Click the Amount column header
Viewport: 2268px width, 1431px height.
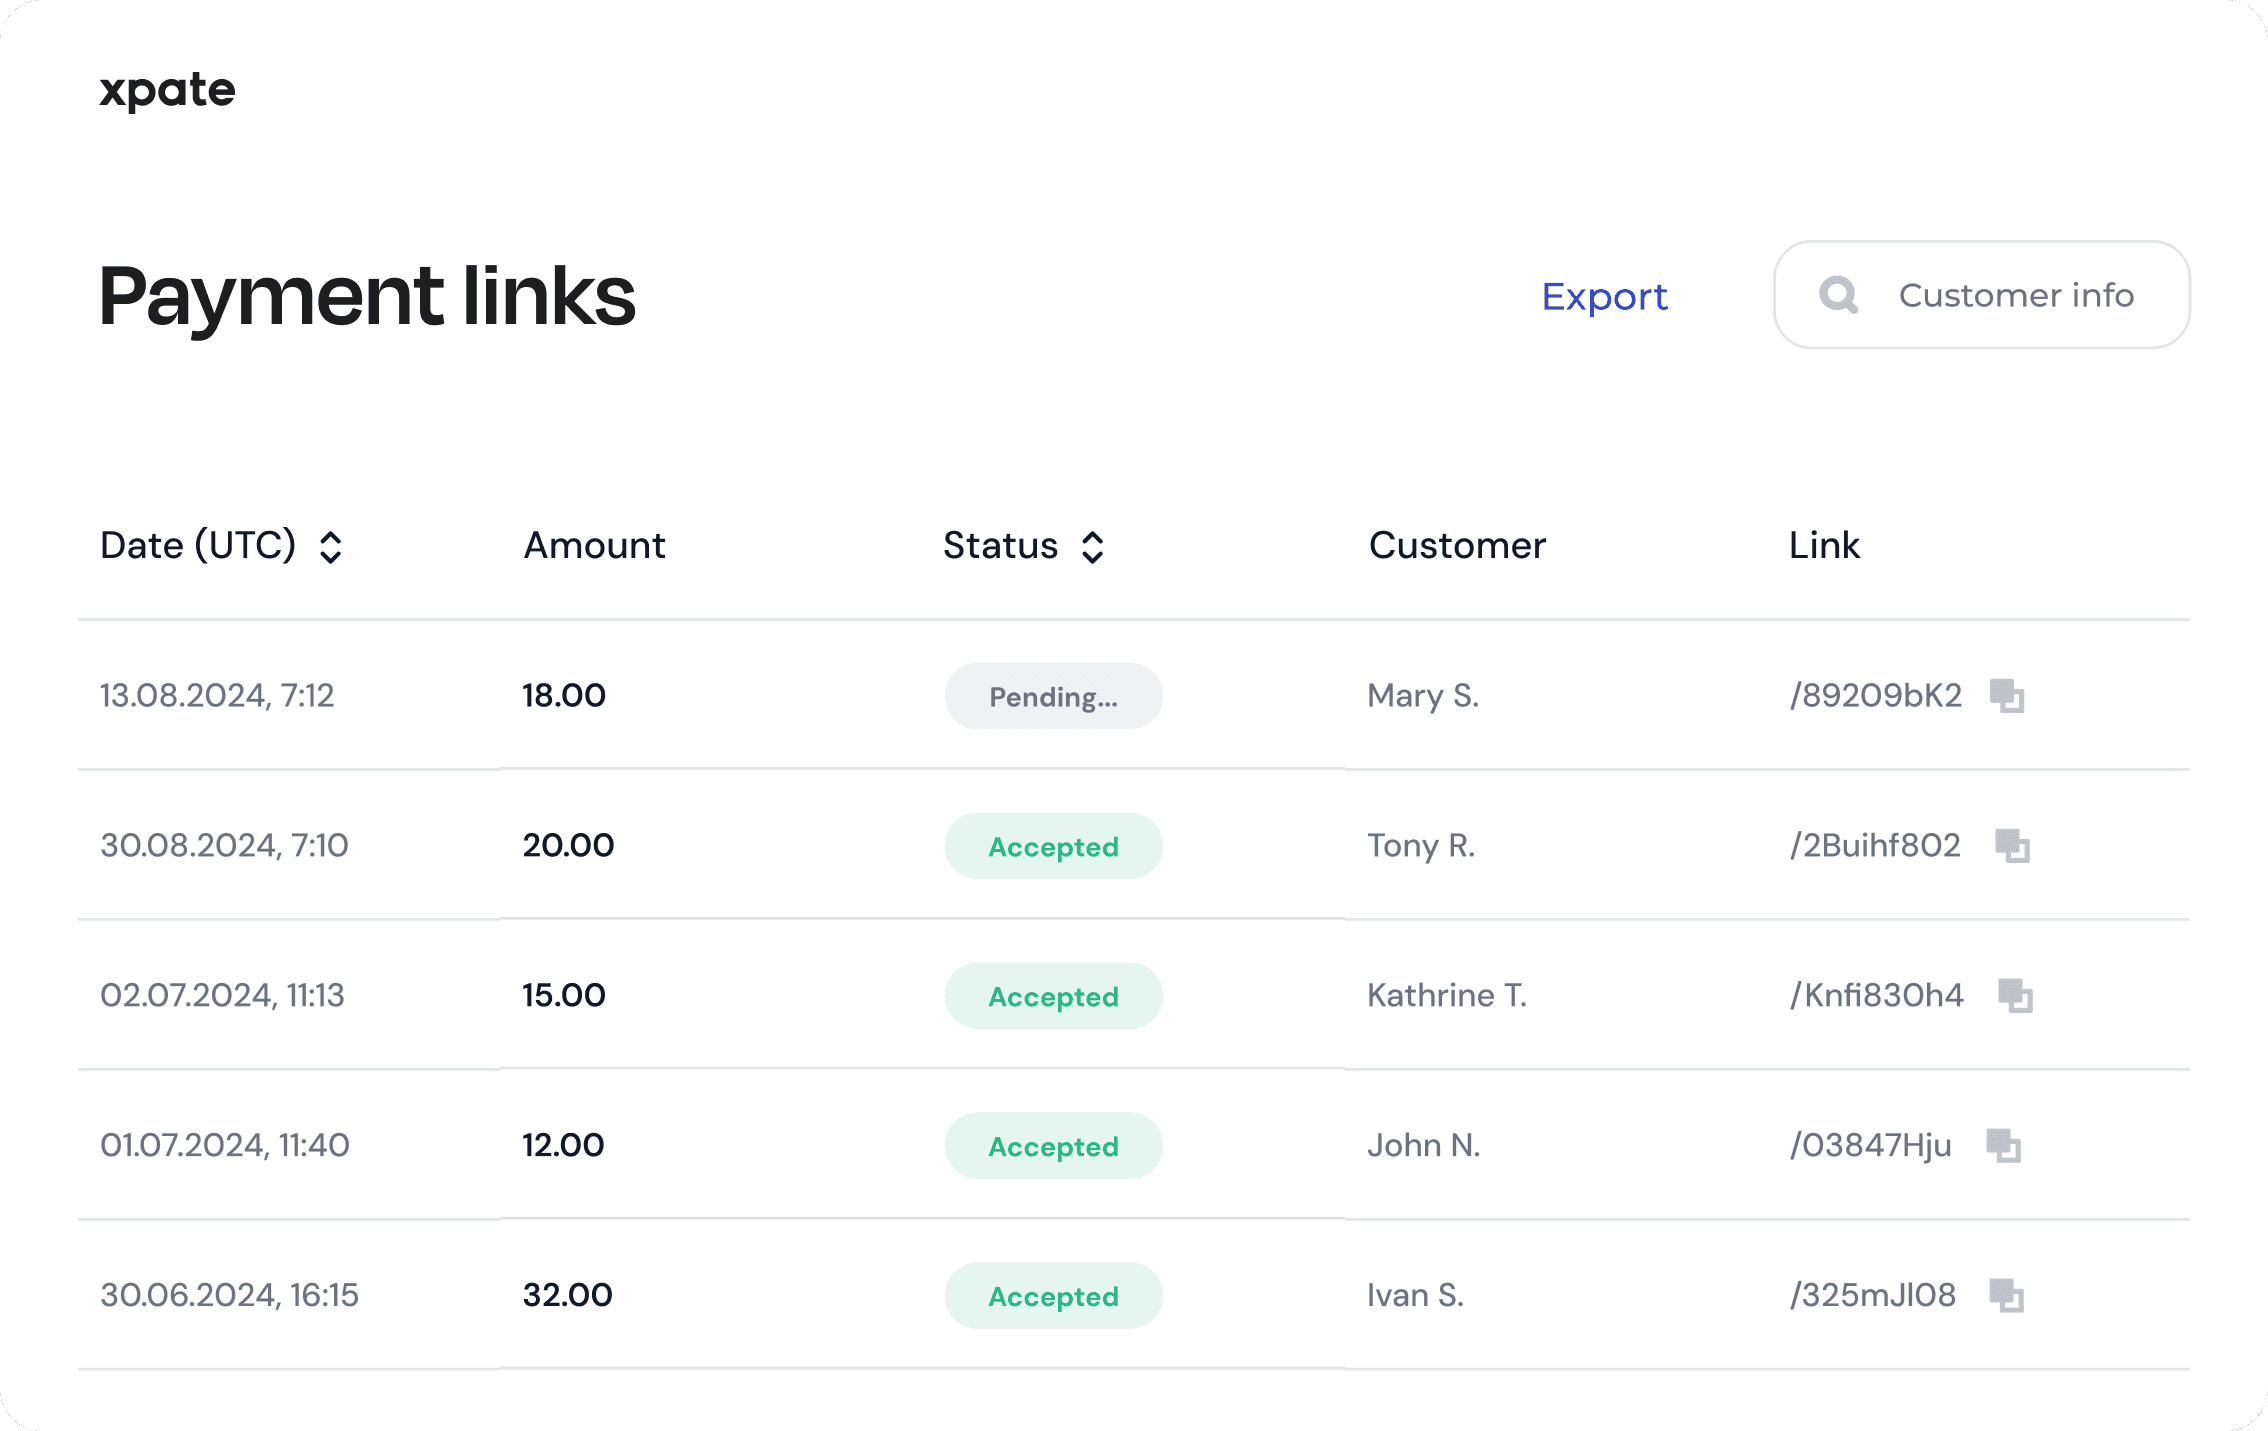click(x=594, y=546)
